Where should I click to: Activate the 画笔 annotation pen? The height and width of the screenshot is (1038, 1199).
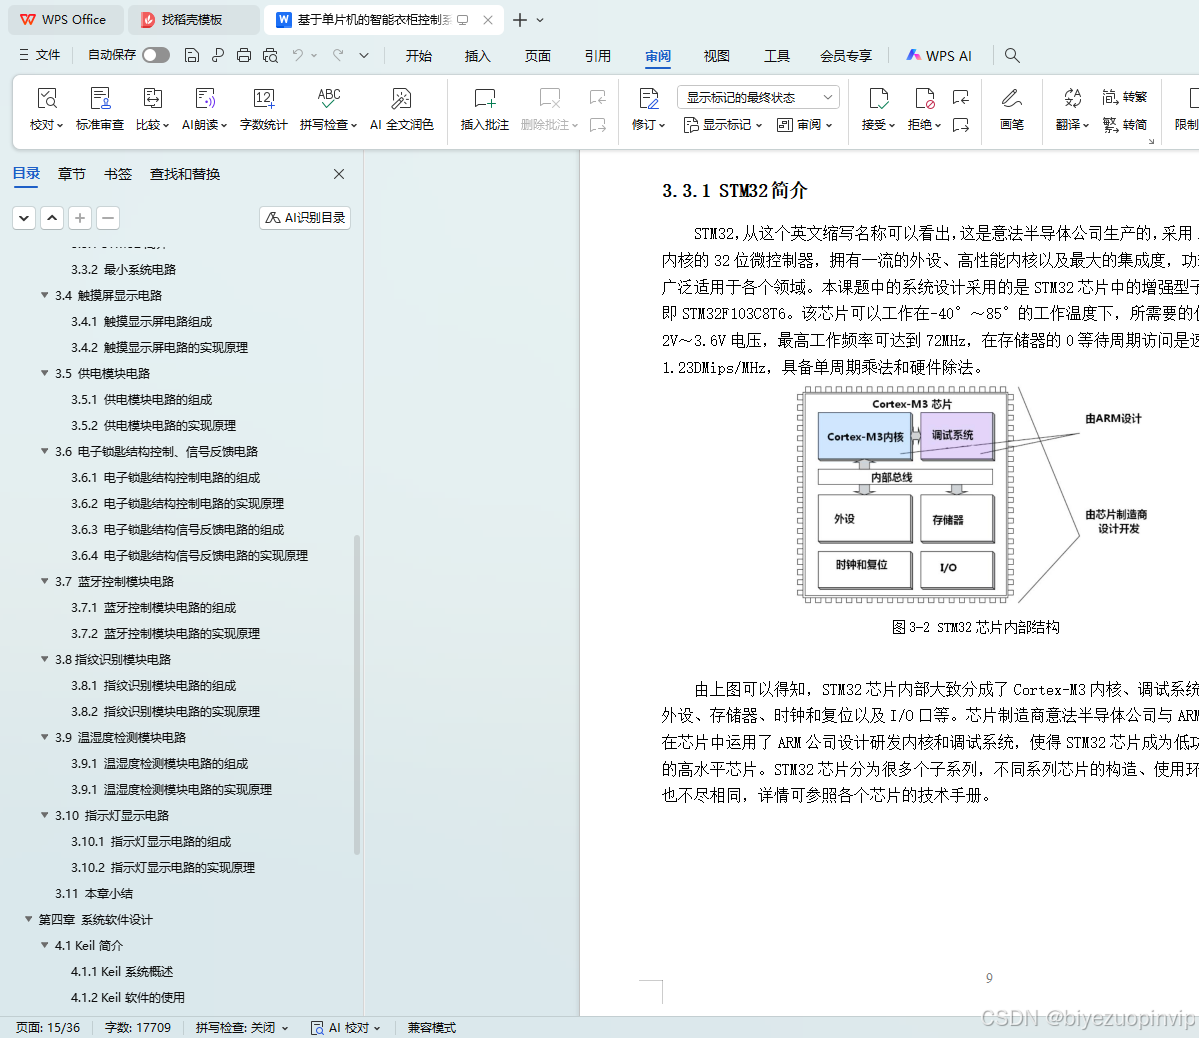[x=1012, y=108]
